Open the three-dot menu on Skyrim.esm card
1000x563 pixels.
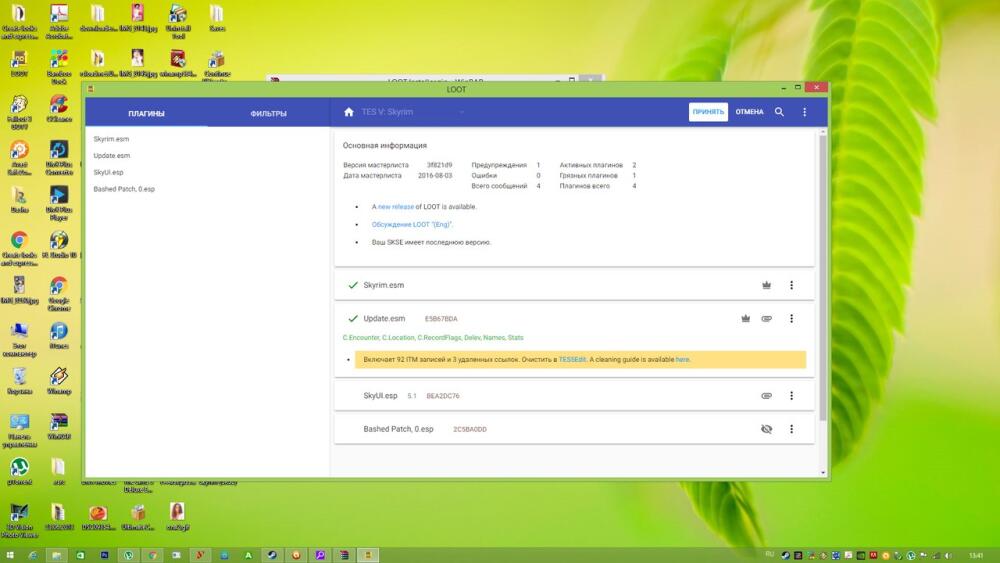(791, 285)
